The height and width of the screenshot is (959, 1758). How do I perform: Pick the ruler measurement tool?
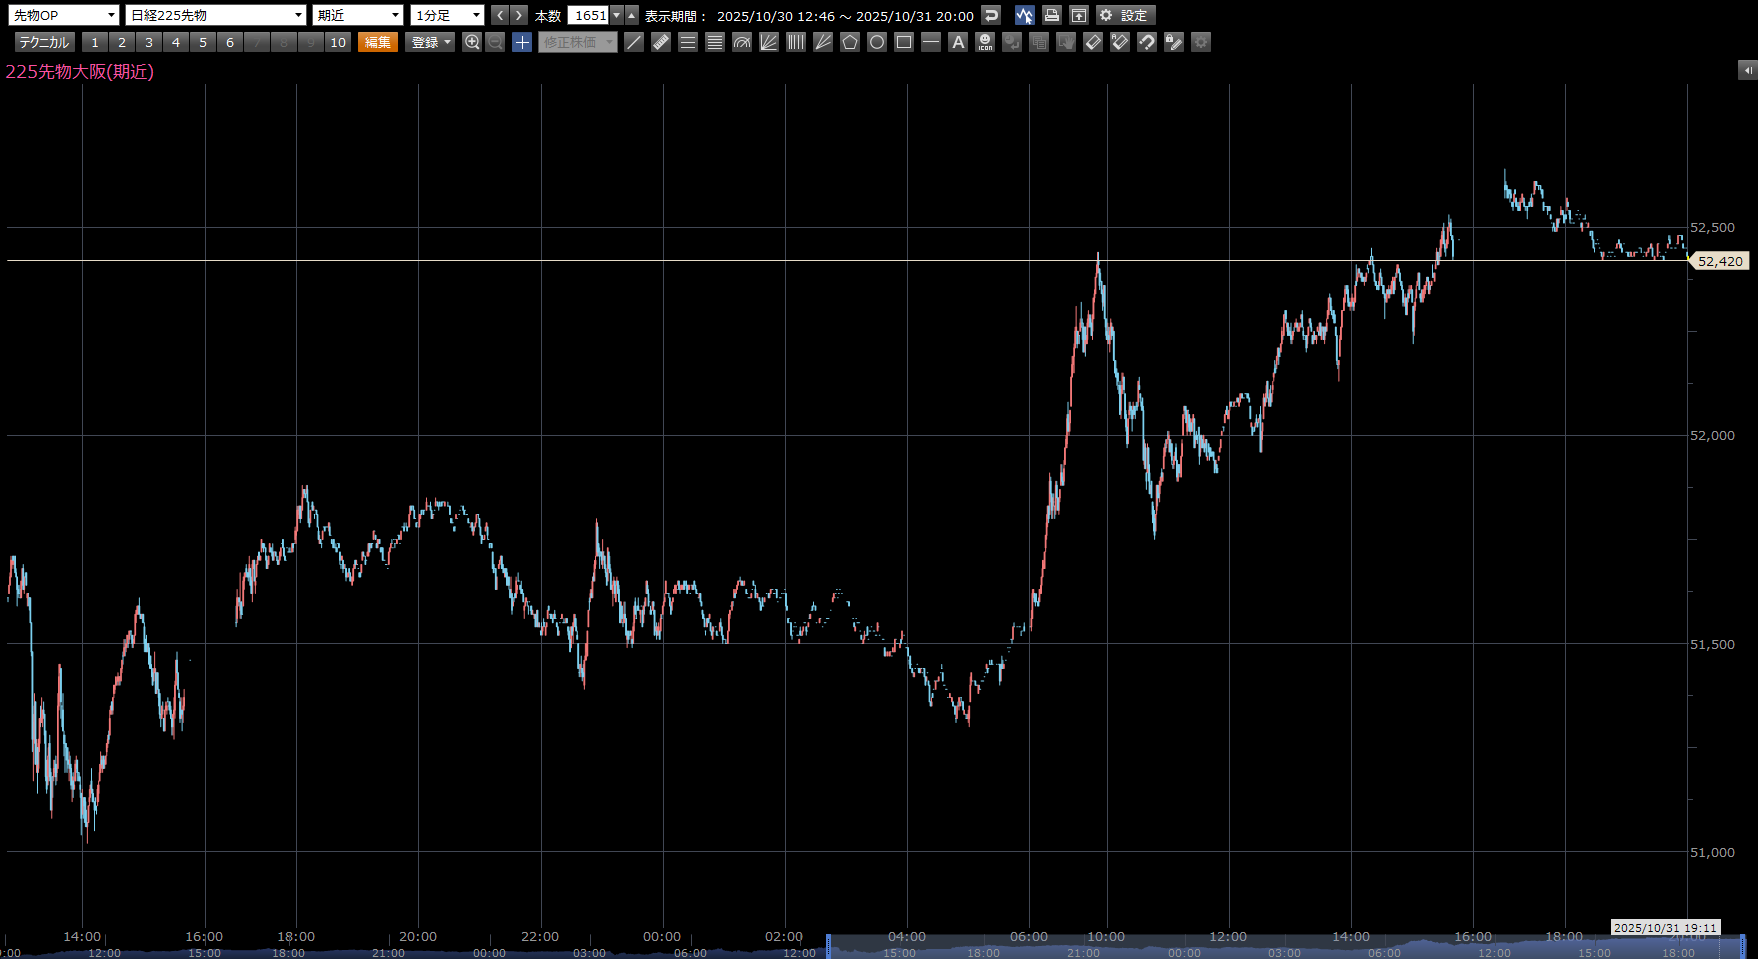[661, 42]
